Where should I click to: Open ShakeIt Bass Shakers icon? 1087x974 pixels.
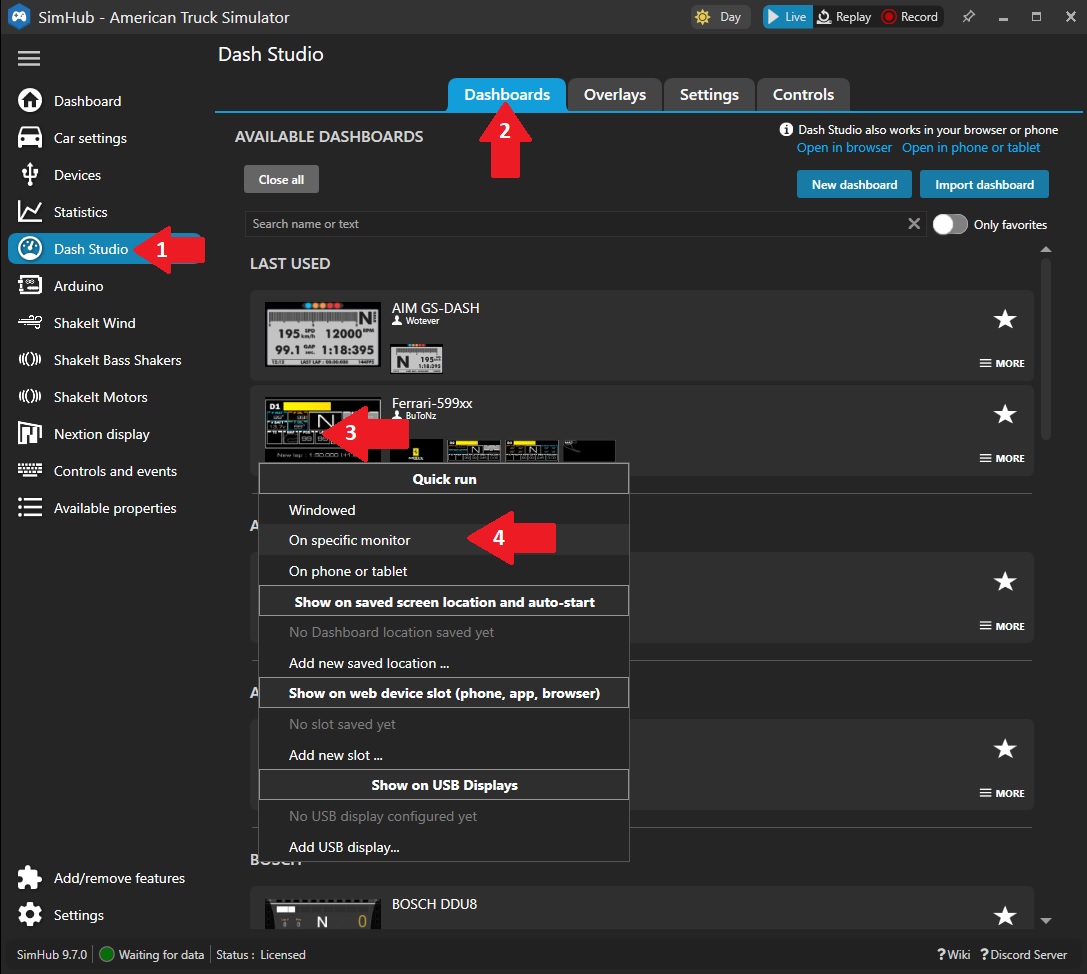tap(30, 359)
